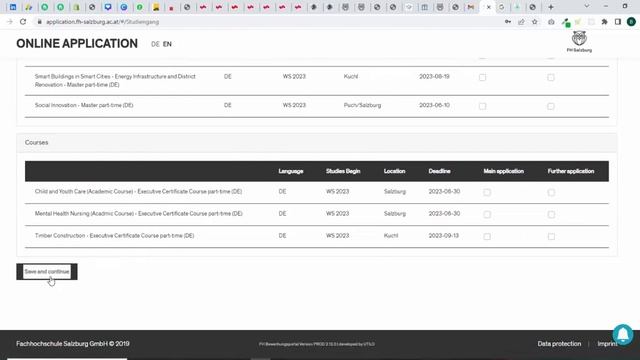Check Main application for Timber Construction

coord(487,236)
